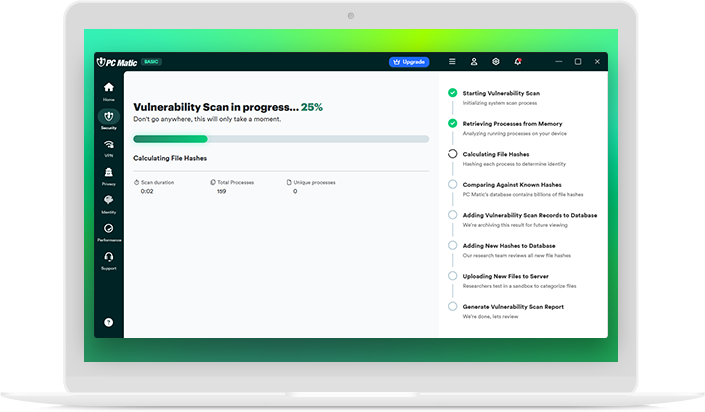Open the Security shield section
Viewport: 705px width, 412px height.
pyautogui.click(x=109, y=118)
